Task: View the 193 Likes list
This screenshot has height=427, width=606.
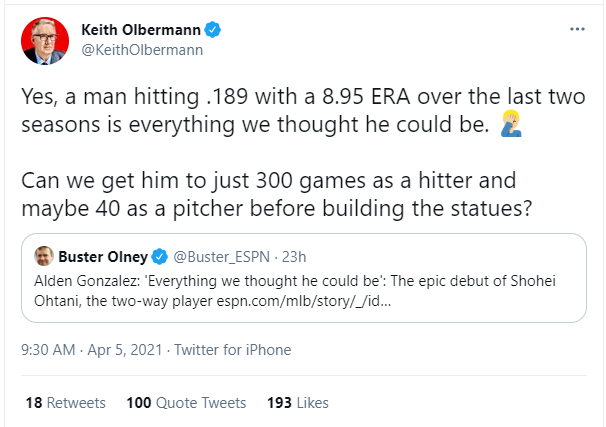Action: point(298,403)
